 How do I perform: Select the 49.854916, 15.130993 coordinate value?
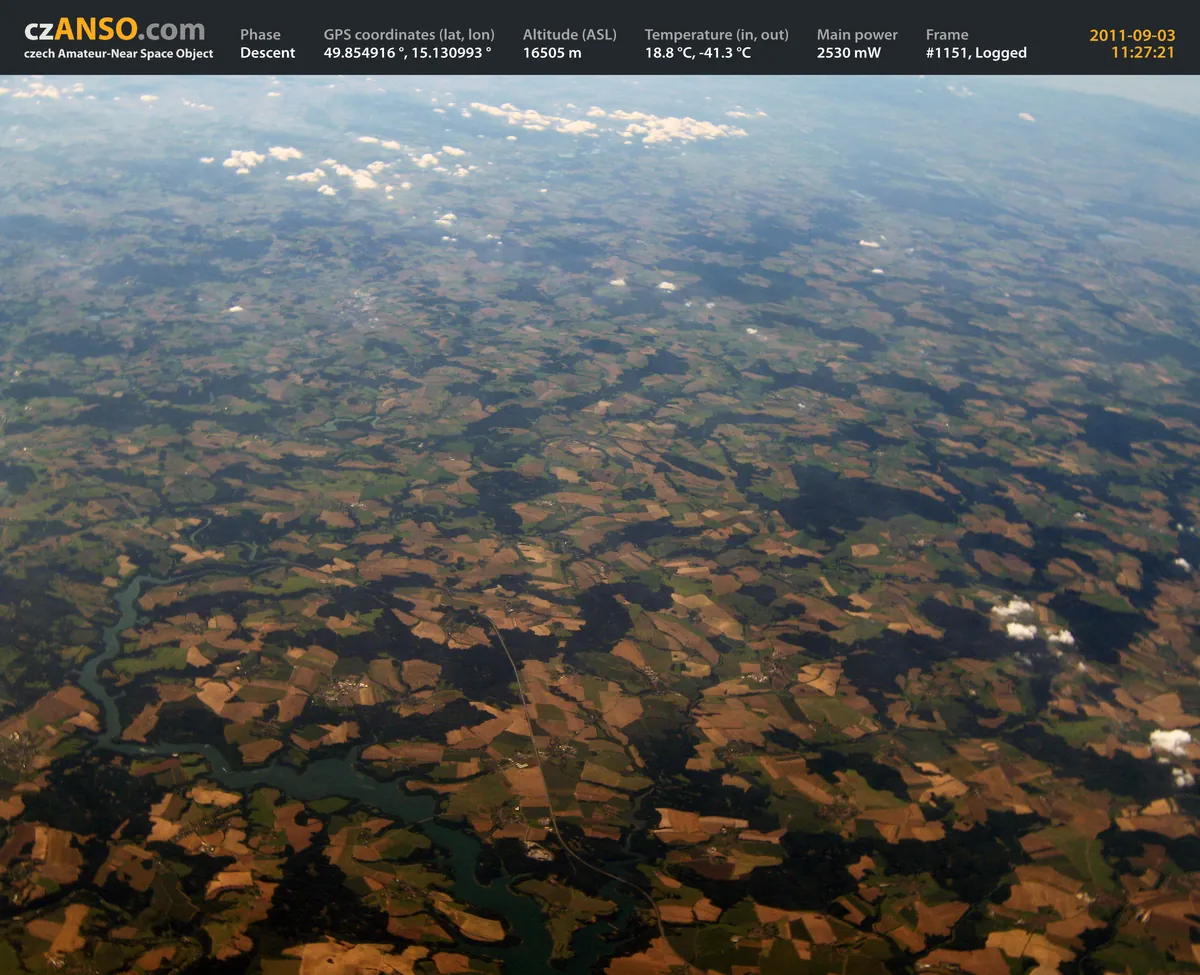click(x=407, y=53)
